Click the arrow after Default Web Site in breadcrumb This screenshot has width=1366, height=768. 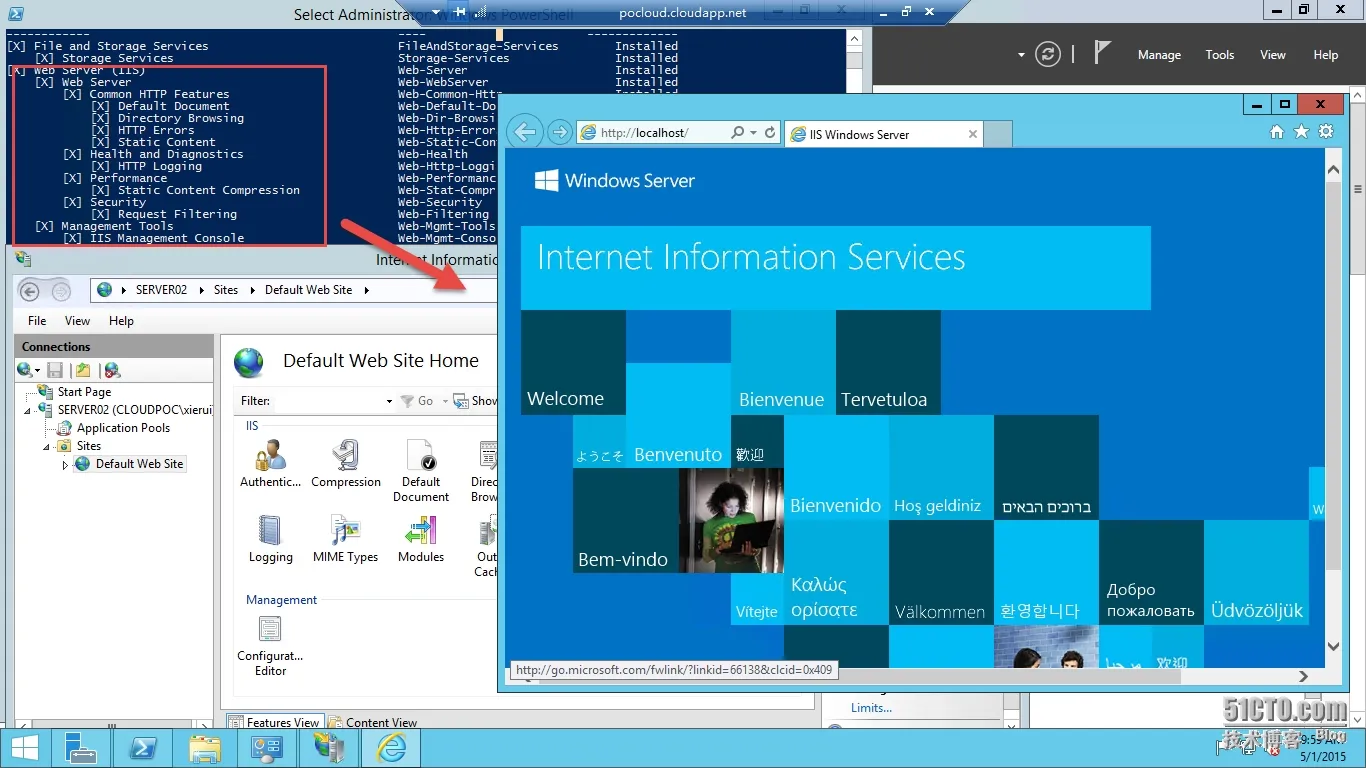(x=366, y=290)
